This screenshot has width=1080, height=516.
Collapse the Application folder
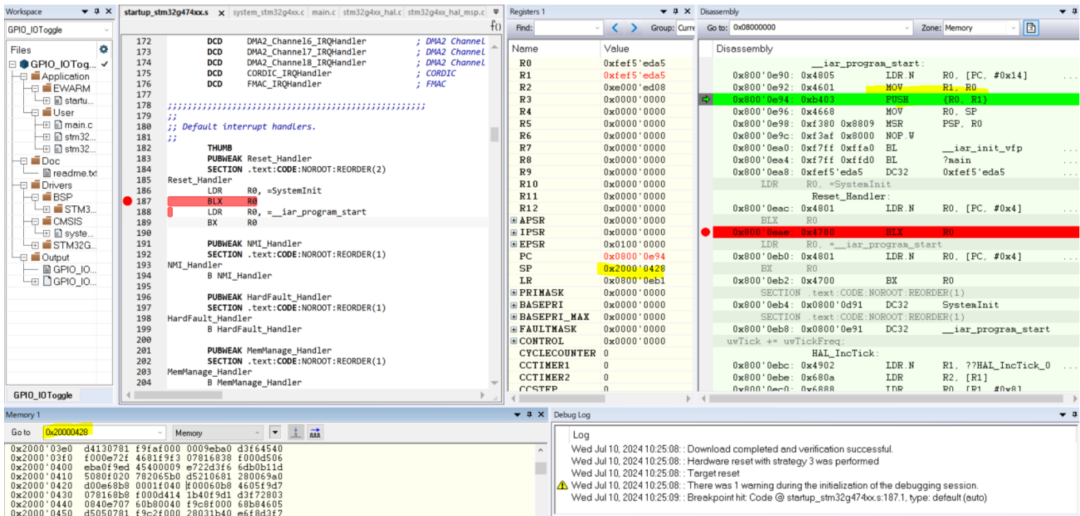tap(24, 76)
